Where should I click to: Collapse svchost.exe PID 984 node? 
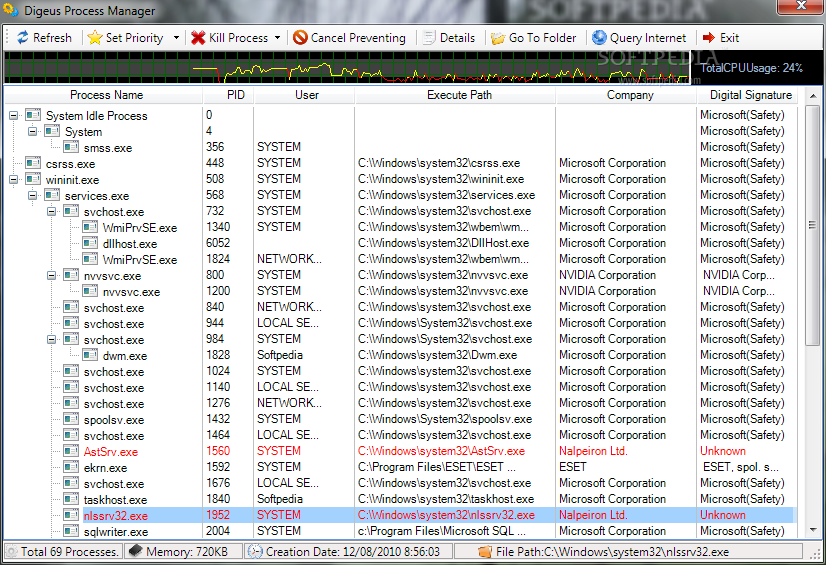click(52, 339)
